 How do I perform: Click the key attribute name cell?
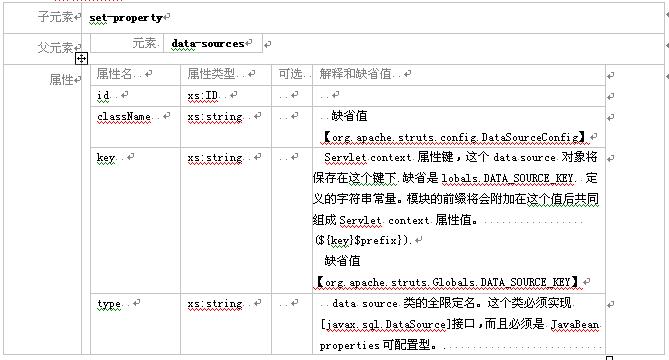(135, 220)
